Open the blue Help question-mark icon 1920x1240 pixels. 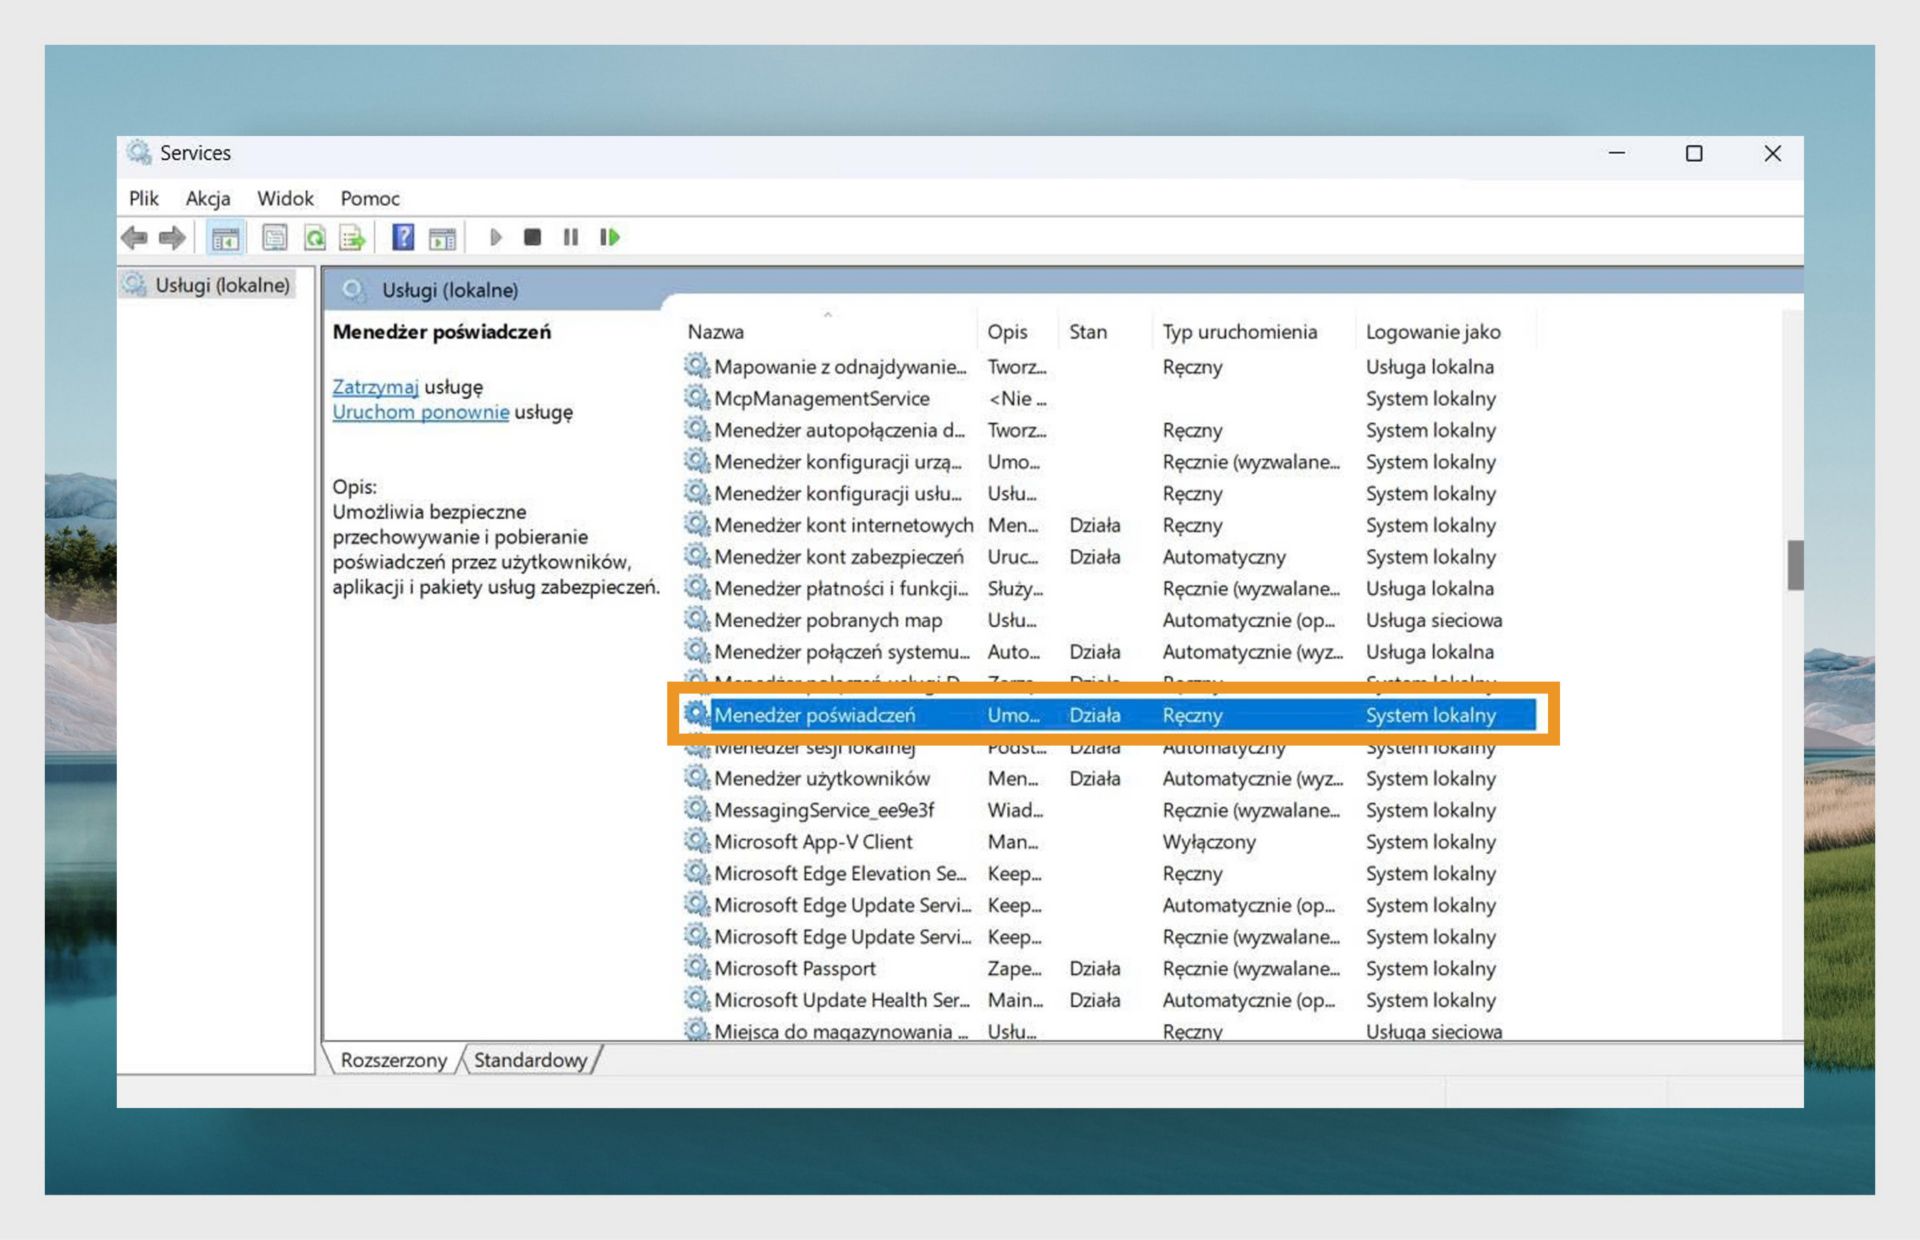(x=402, y=237)
